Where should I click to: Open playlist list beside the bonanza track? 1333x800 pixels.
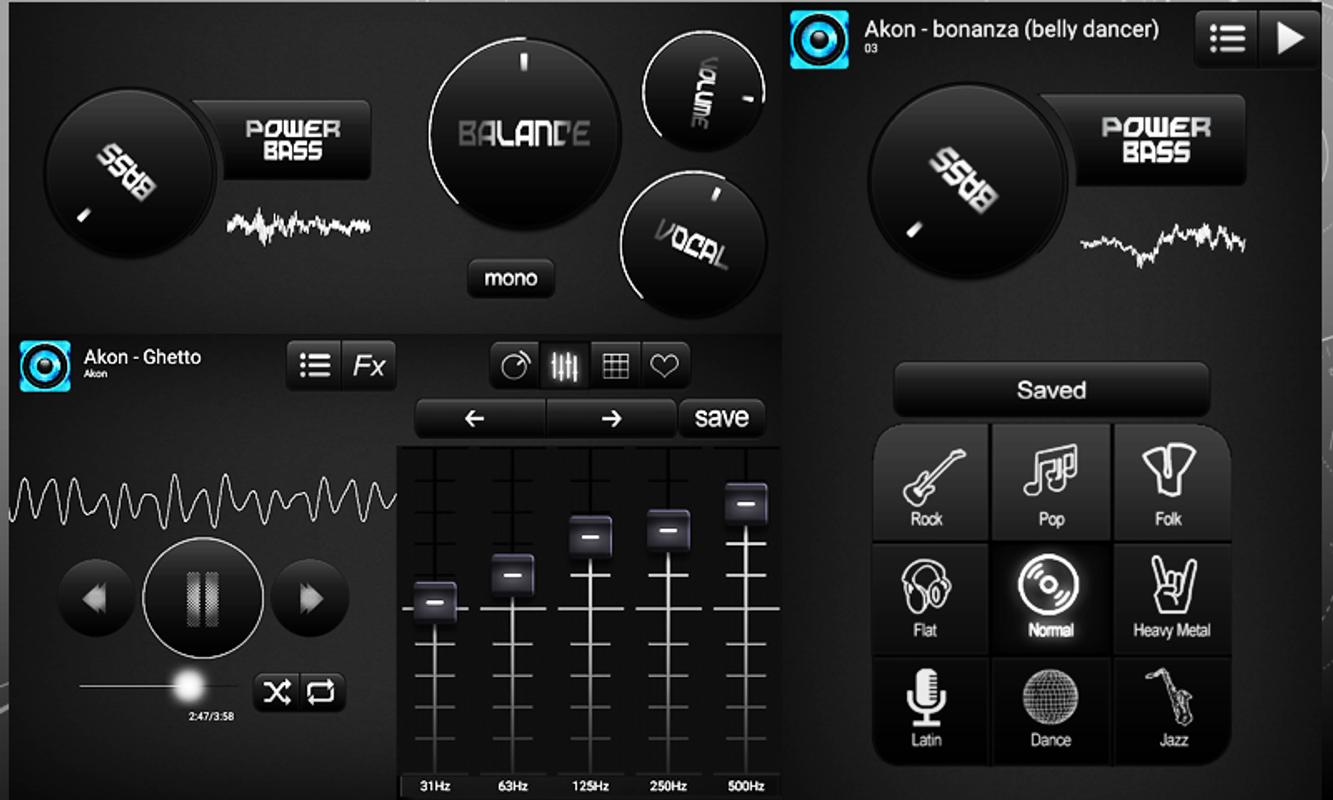(x=1227, y=38)
